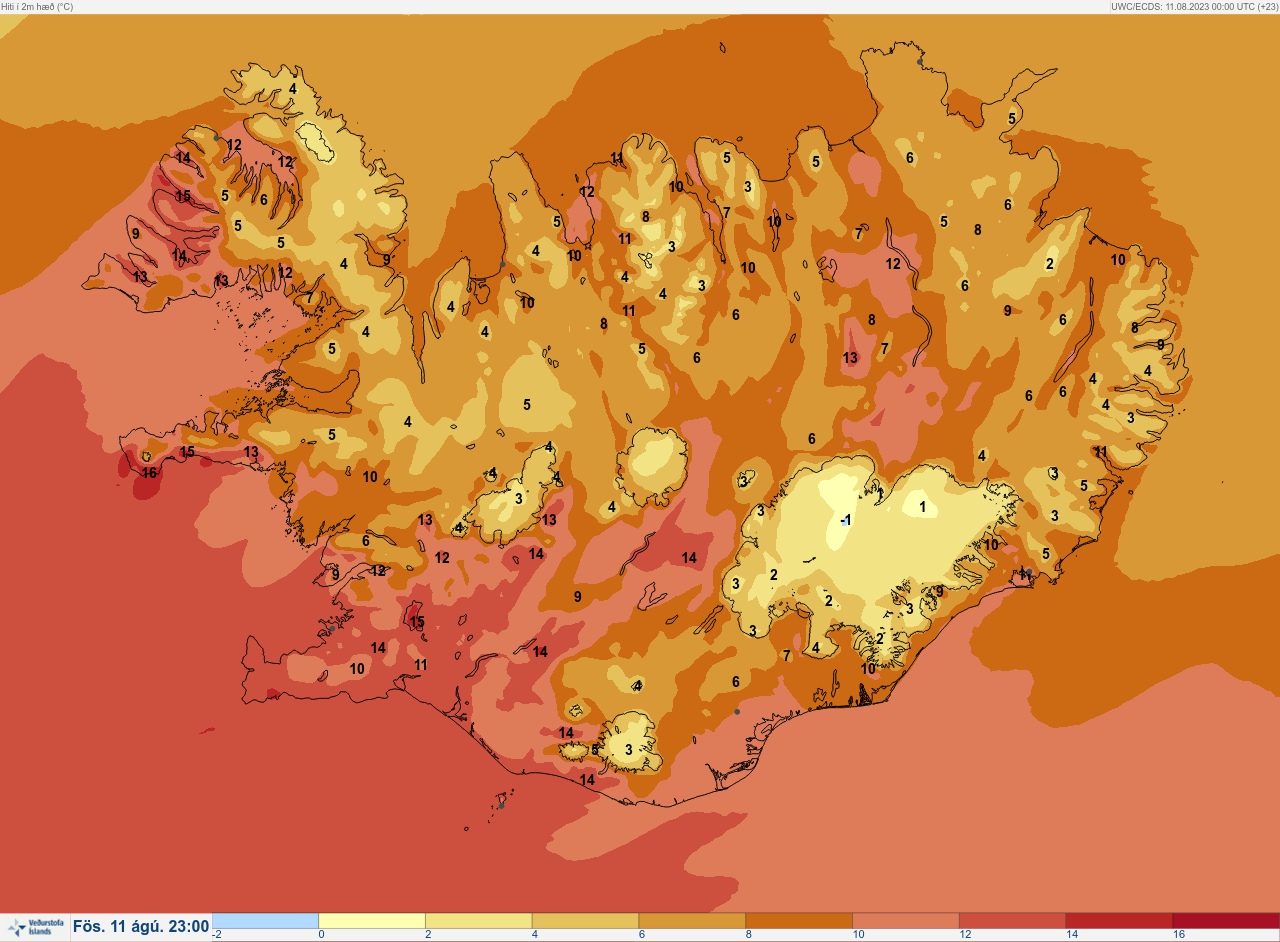
Task: Click the 'Fös. 11 ágú. 23:00' timestamp
Action: (x=141, y=927)
